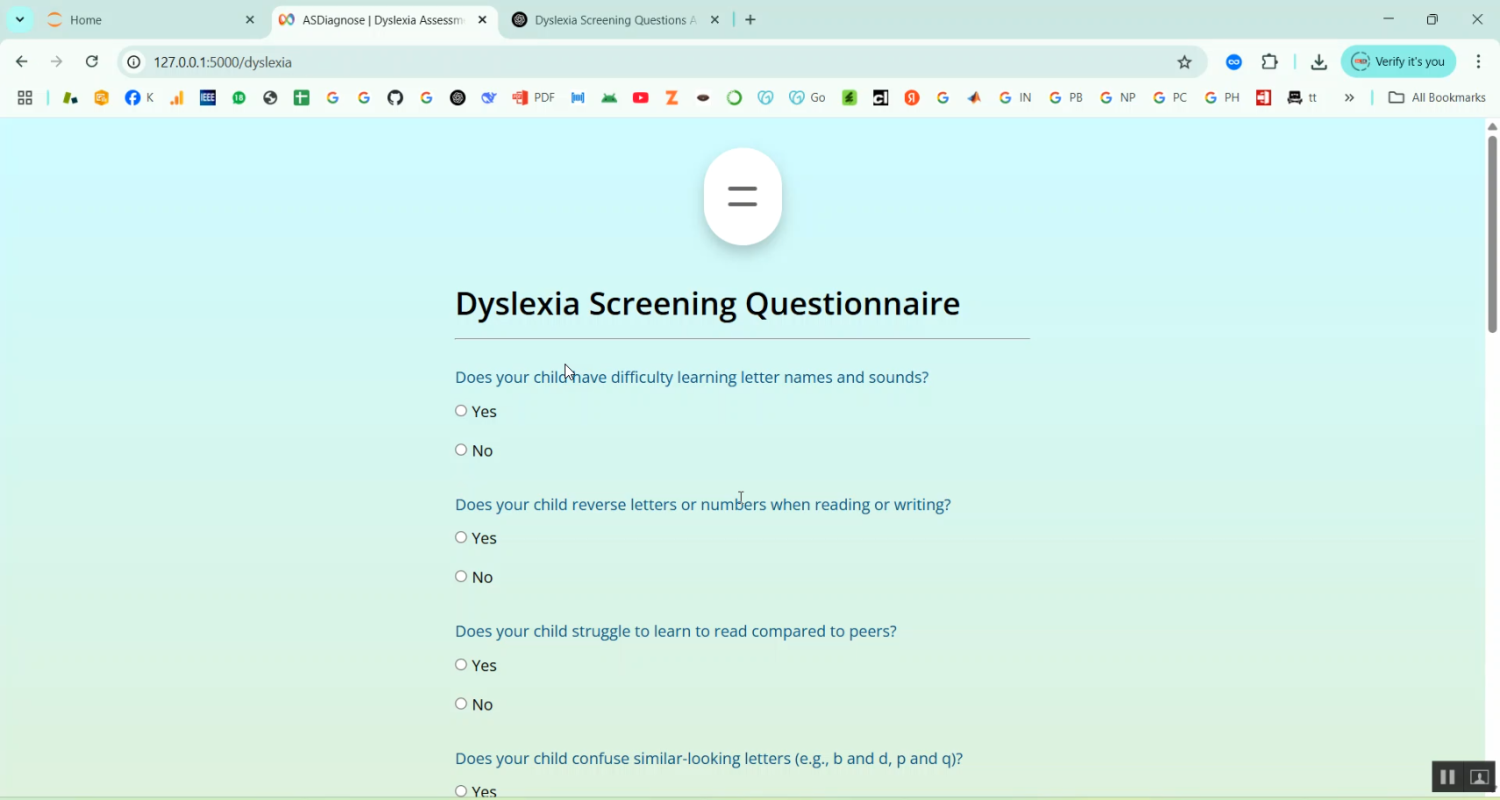Open the Facebook bookmark labeled K
This screenshot has width=1500, height=800.
pyautogui.click(x=139, y=98)
